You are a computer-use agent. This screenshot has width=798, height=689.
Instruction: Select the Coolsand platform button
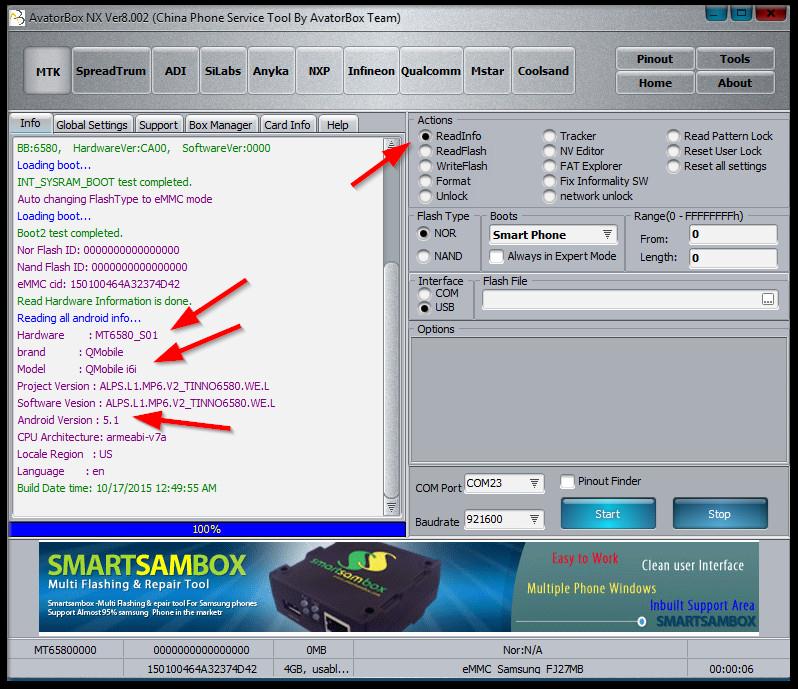[x=543, y=71]
